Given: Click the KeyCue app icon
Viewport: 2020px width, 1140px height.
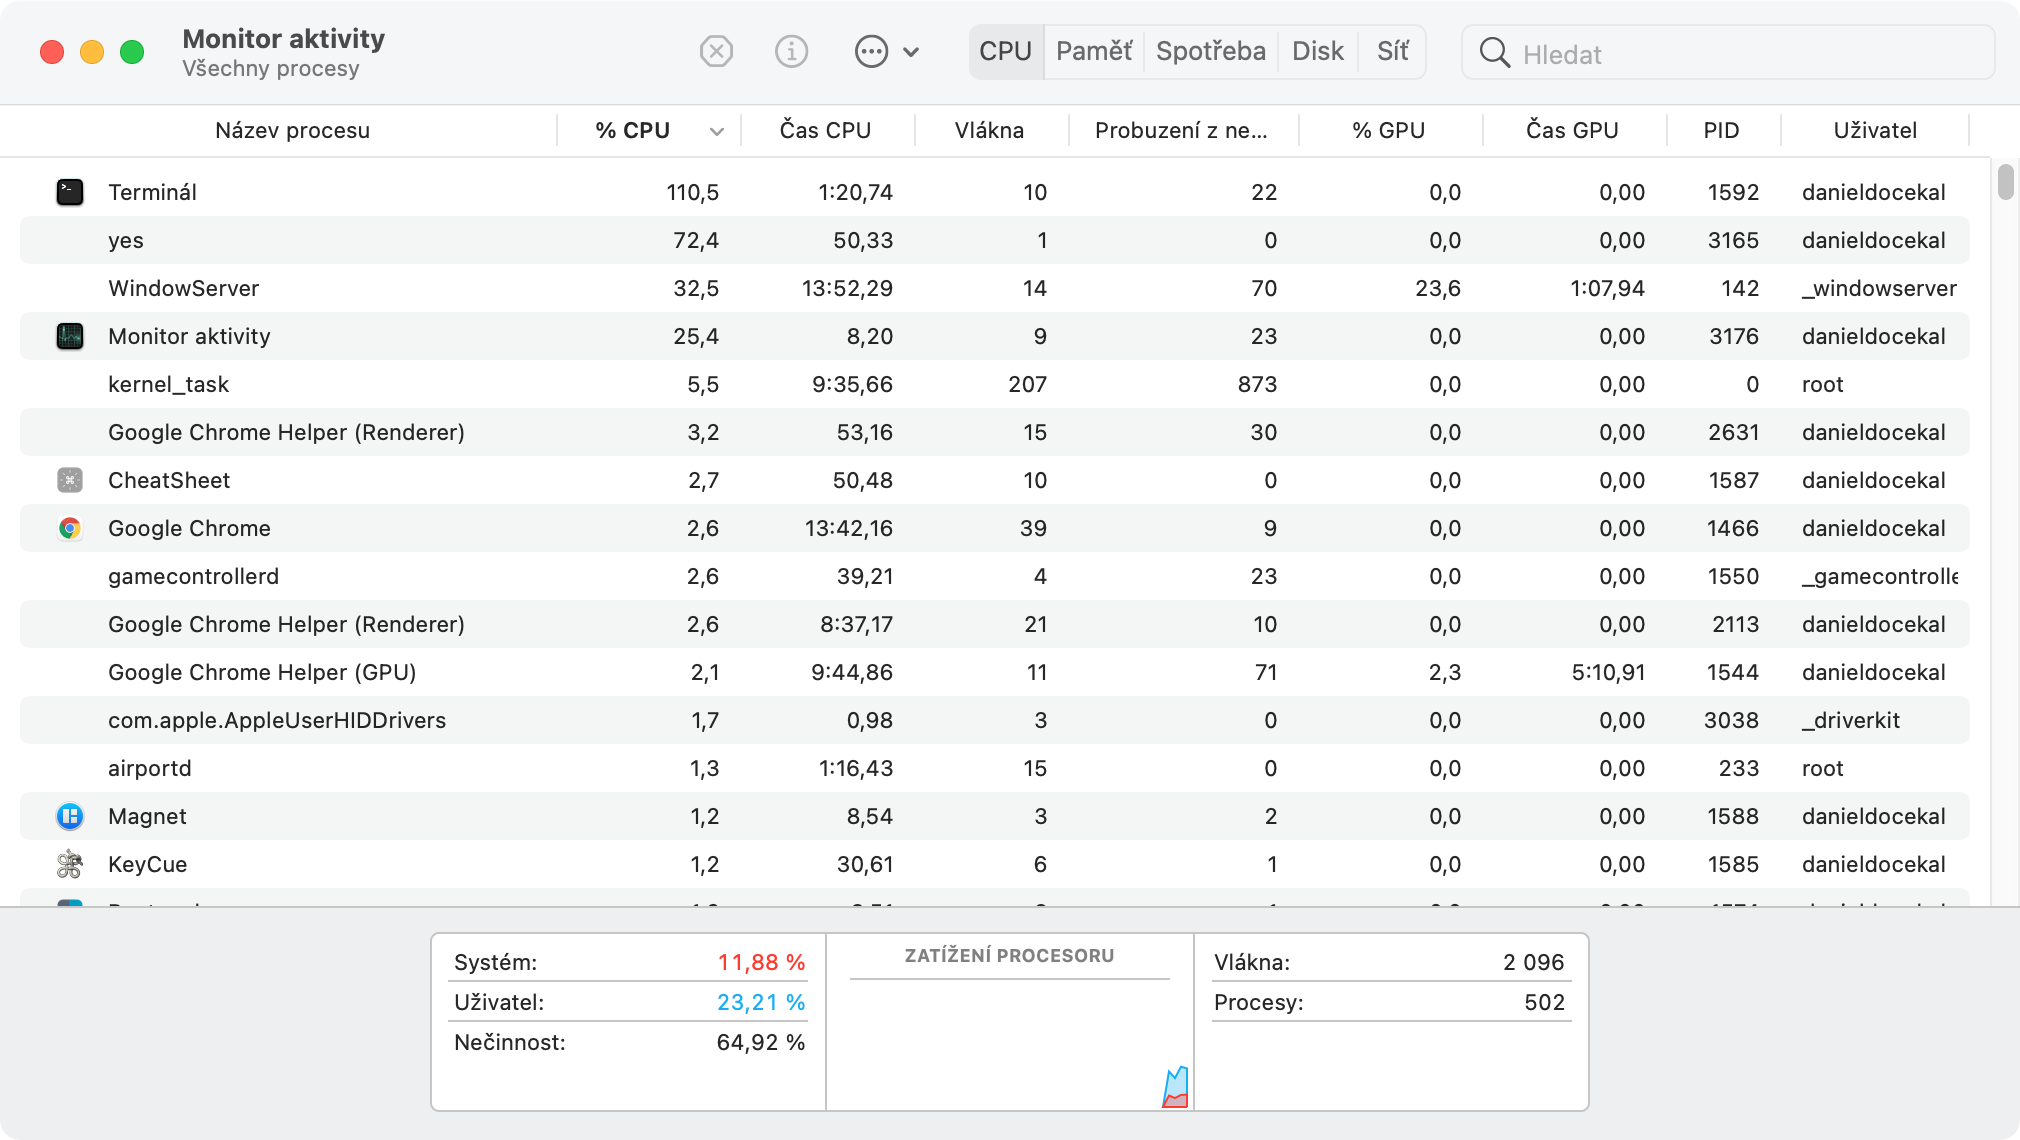Looking at the screenshot, I should (70, 864).
